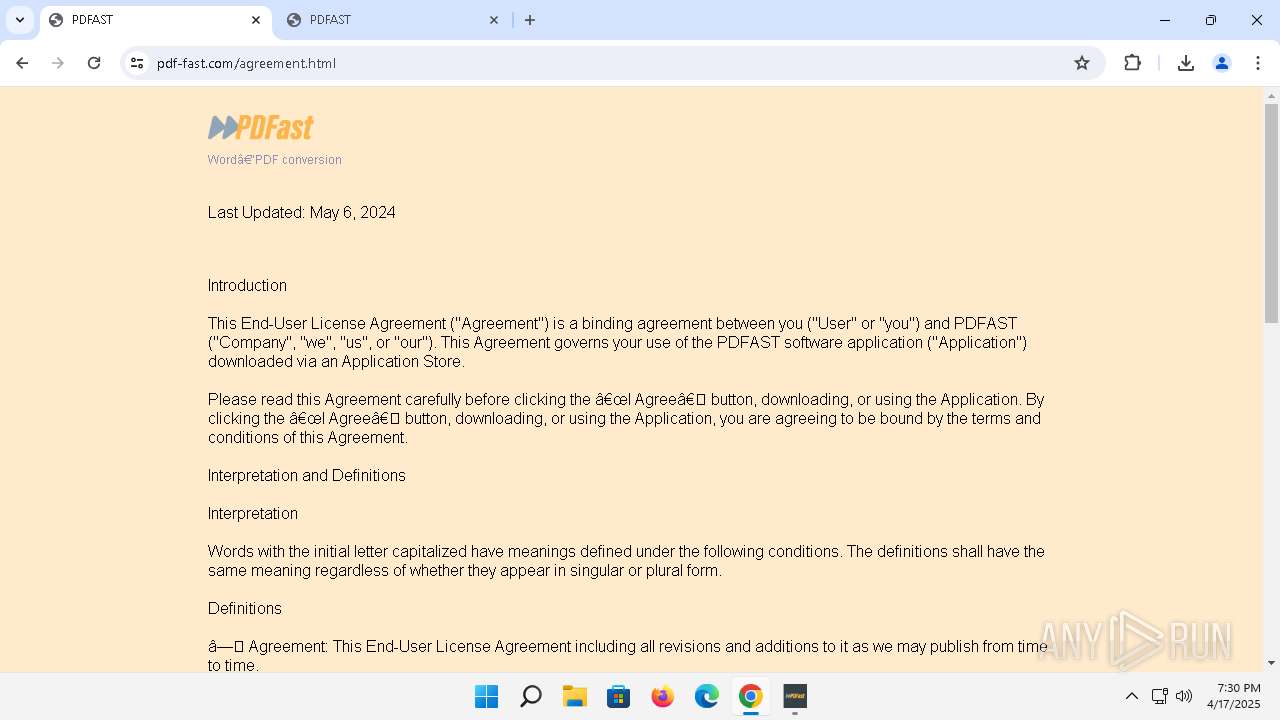Open the Windows Start menu
1280x720 pixels.
(x=487, y=696)
